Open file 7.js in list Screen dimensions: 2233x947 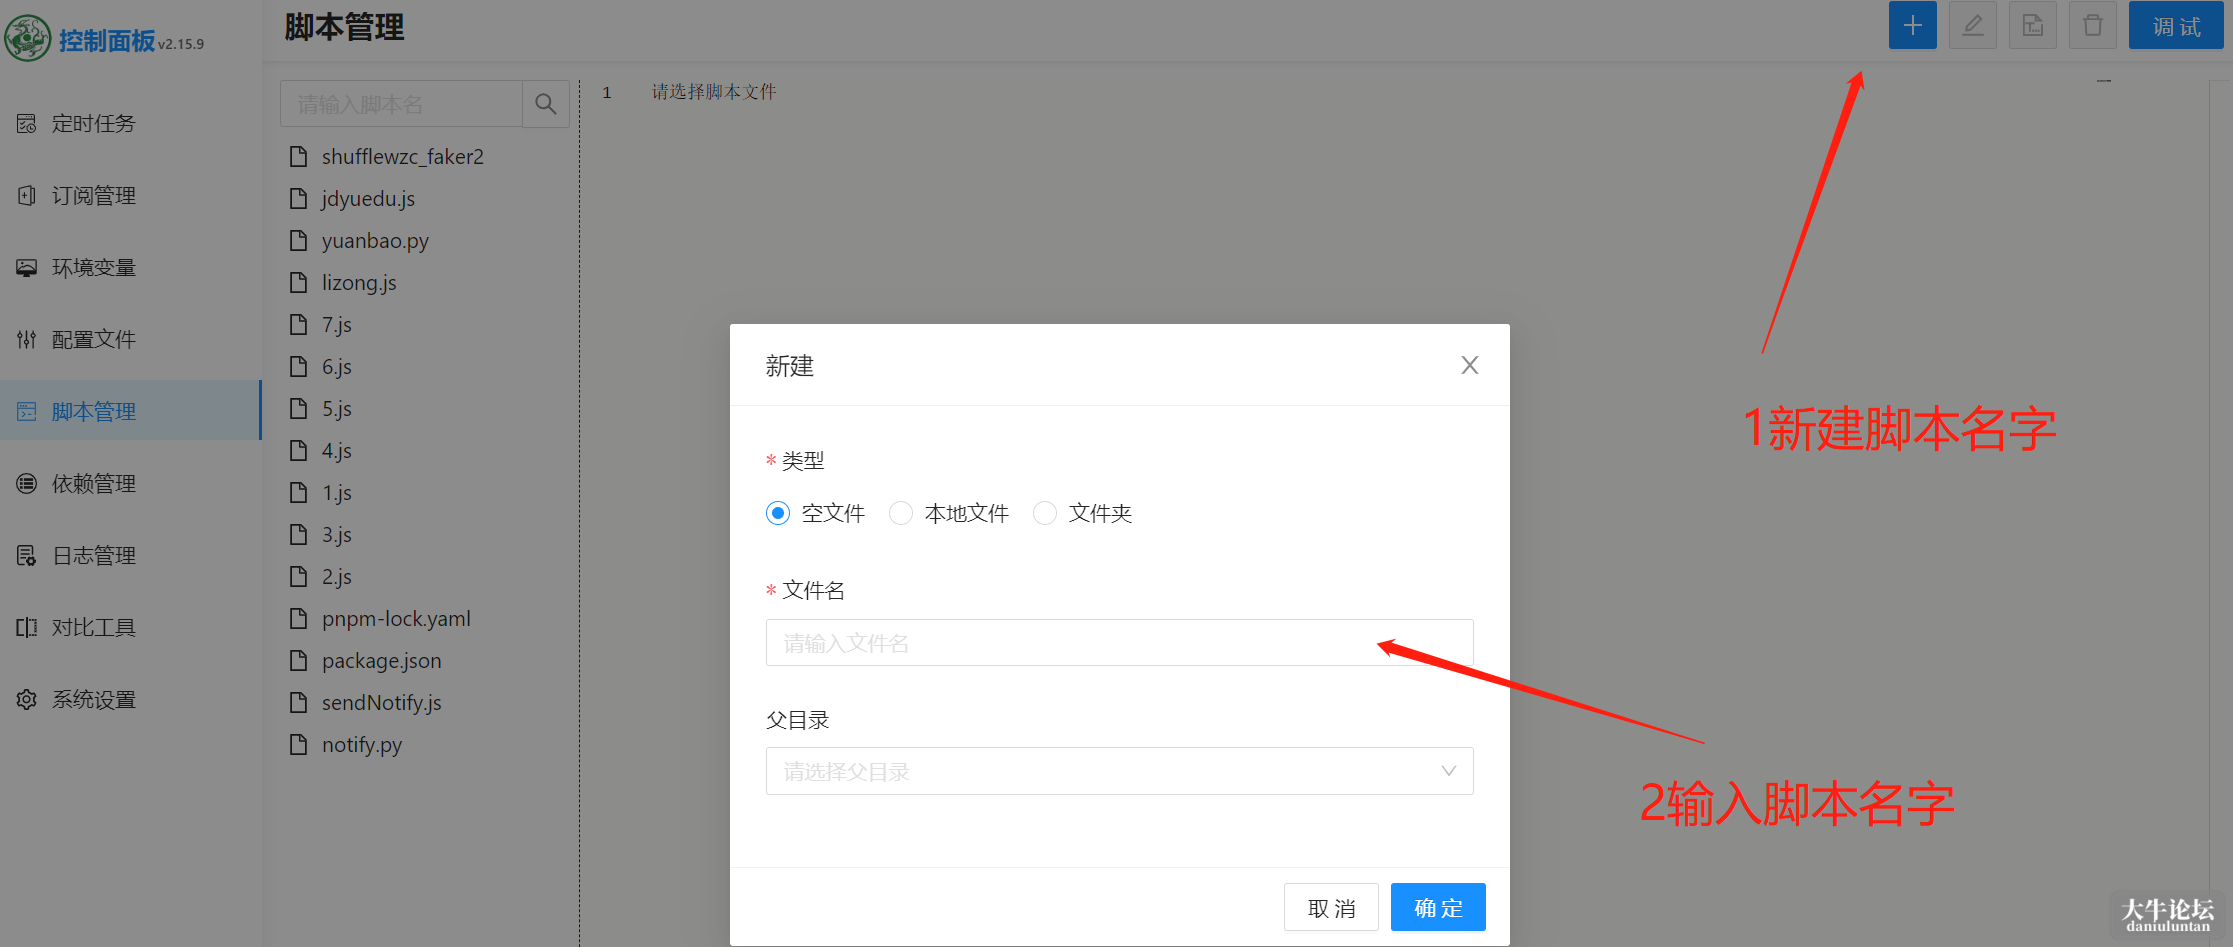337,325
